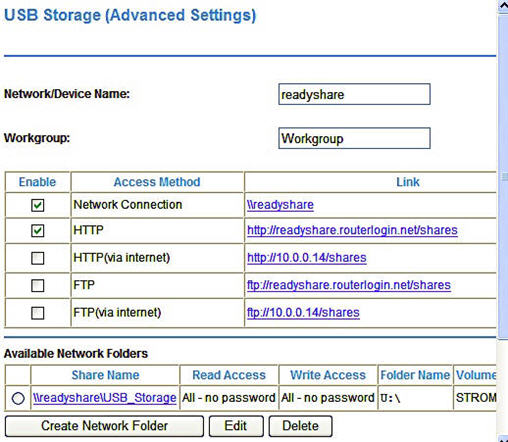
Task: Click the Delete button
Action: click(300, 426)
